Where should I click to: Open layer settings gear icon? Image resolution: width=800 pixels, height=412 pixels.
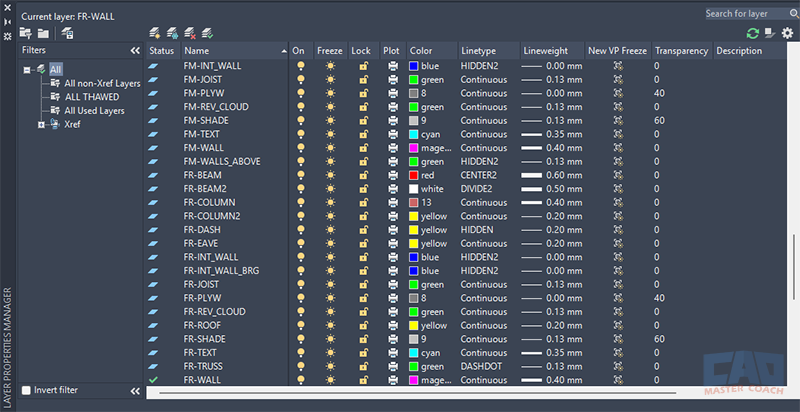tap(787, 33)
